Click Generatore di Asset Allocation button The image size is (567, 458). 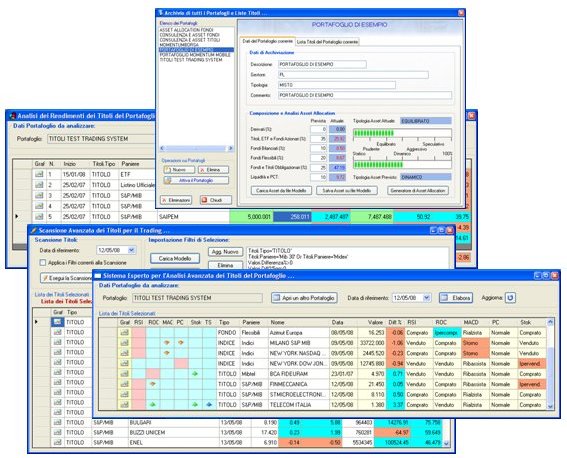point(418,191)
